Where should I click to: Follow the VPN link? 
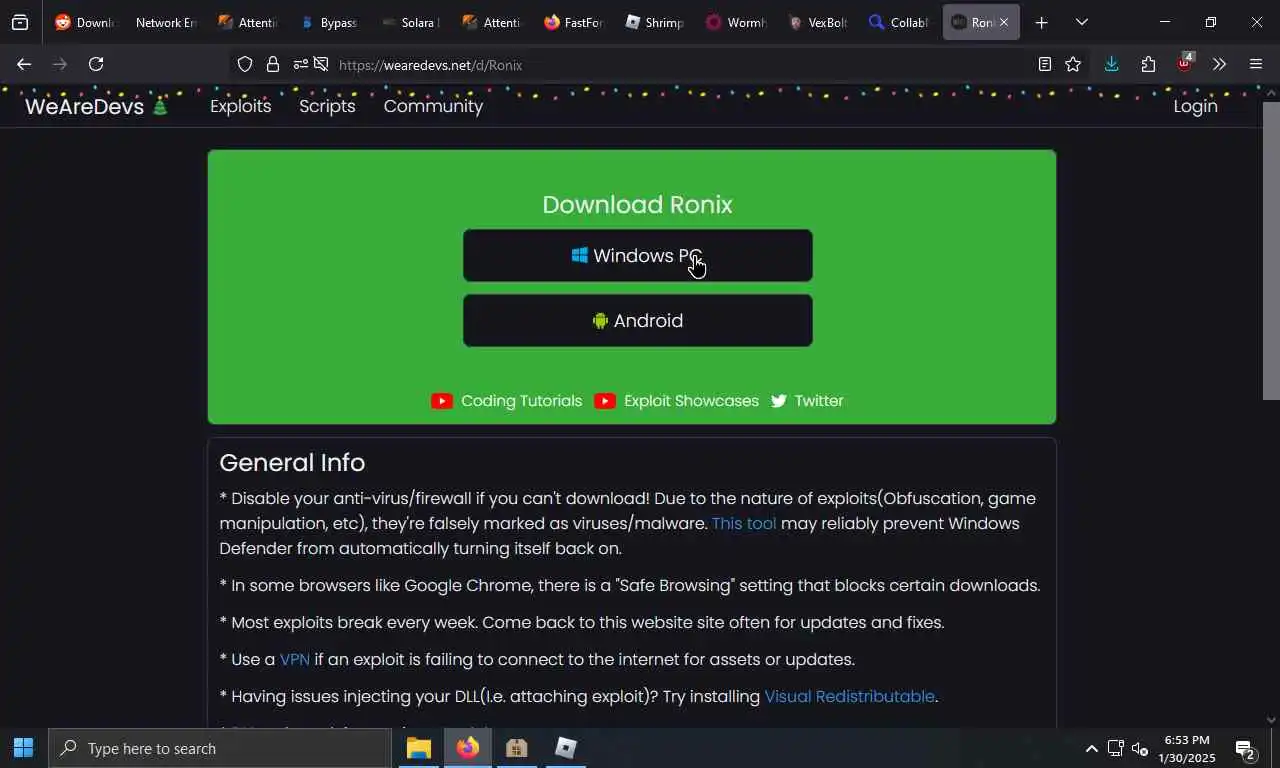point(295,660)
